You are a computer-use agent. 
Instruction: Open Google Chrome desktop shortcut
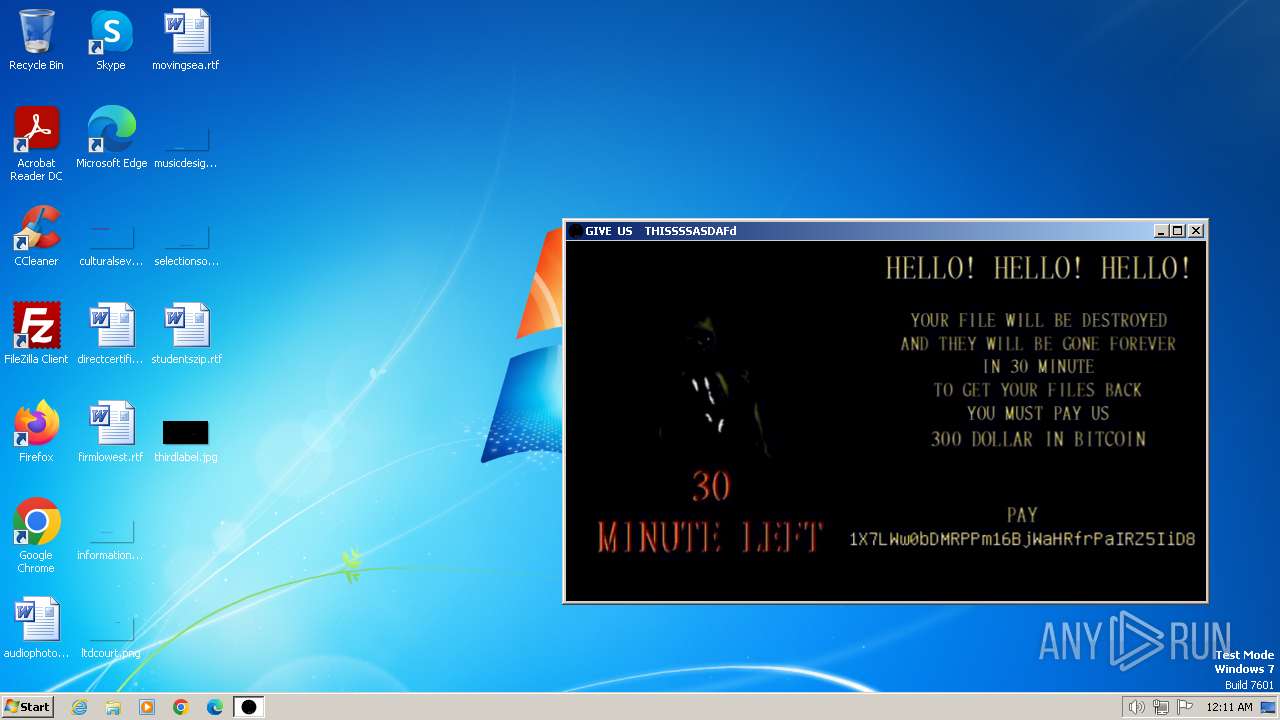point(36,536)
